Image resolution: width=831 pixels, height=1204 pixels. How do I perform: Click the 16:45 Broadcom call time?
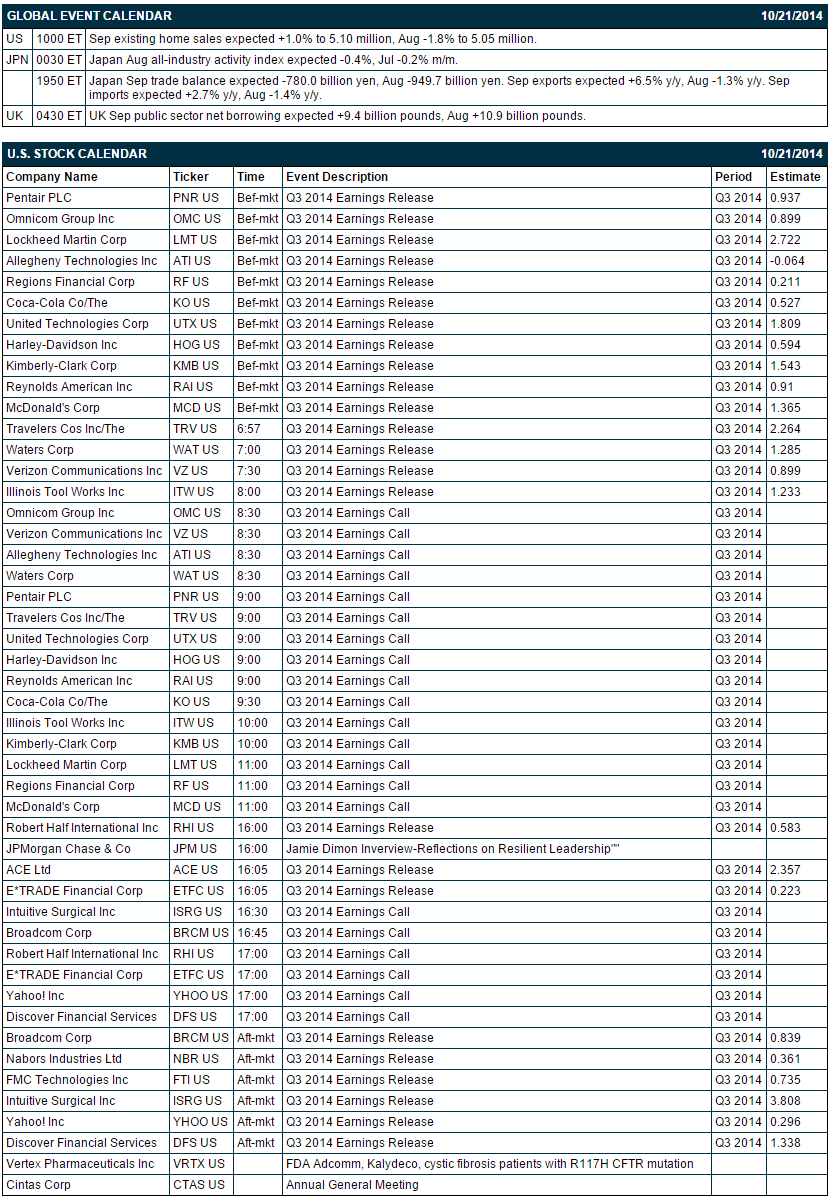tap(252, 933)
